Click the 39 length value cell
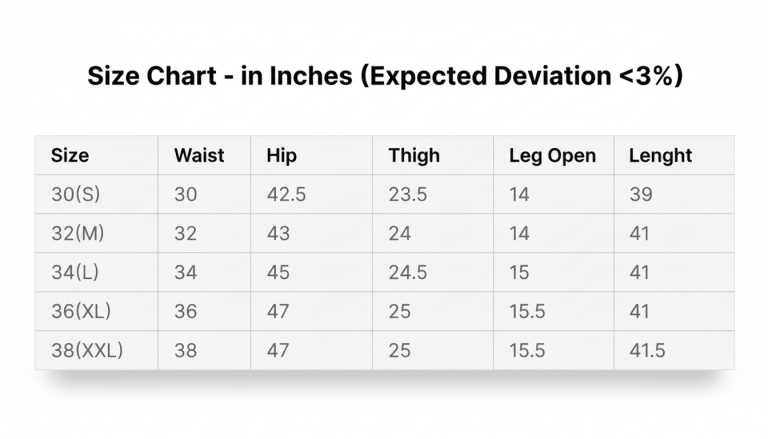 tap(640, 194)
